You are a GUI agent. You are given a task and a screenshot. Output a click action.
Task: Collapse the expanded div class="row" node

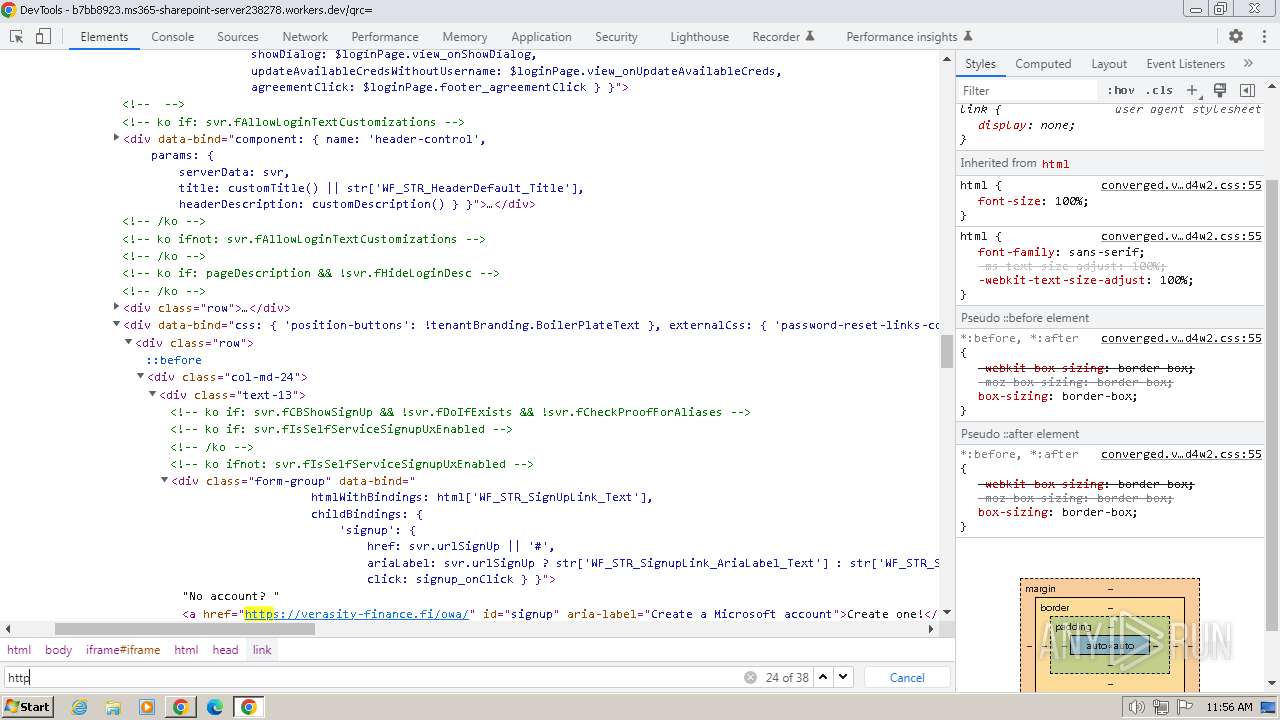click(128, 342)
